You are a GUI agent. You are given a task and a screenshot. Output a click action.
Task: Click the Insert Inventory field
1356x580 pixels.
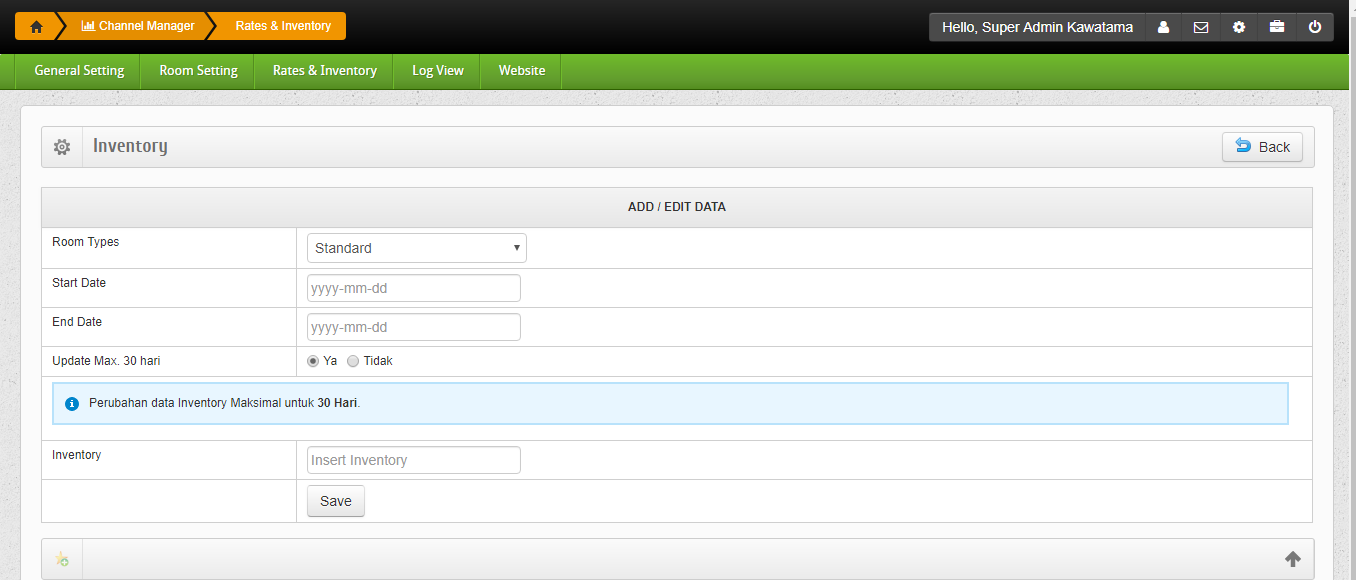413,460
